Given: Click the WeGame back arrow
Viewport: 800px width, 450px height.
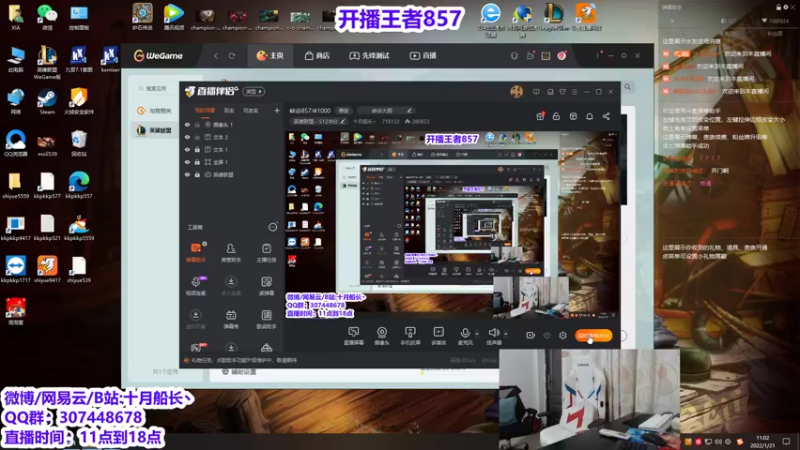Looking at the screenshot, I should point(216,56).
